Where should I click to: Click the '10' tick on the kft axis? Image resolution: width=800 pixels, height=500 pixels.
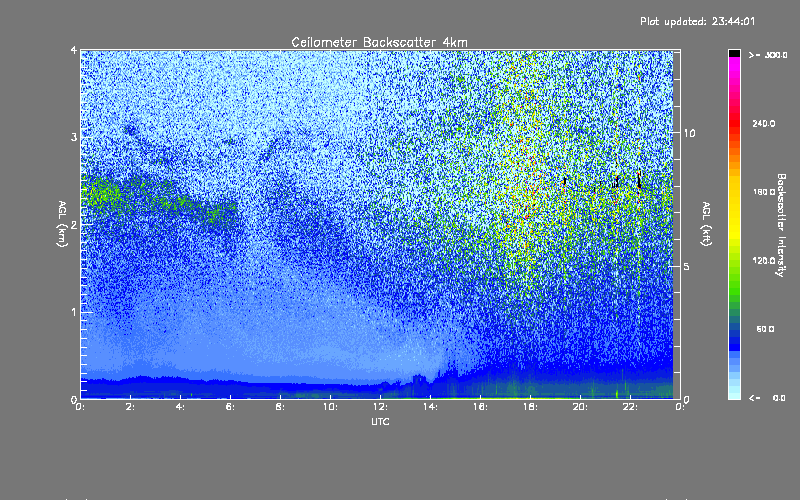[x=689, y=133]
